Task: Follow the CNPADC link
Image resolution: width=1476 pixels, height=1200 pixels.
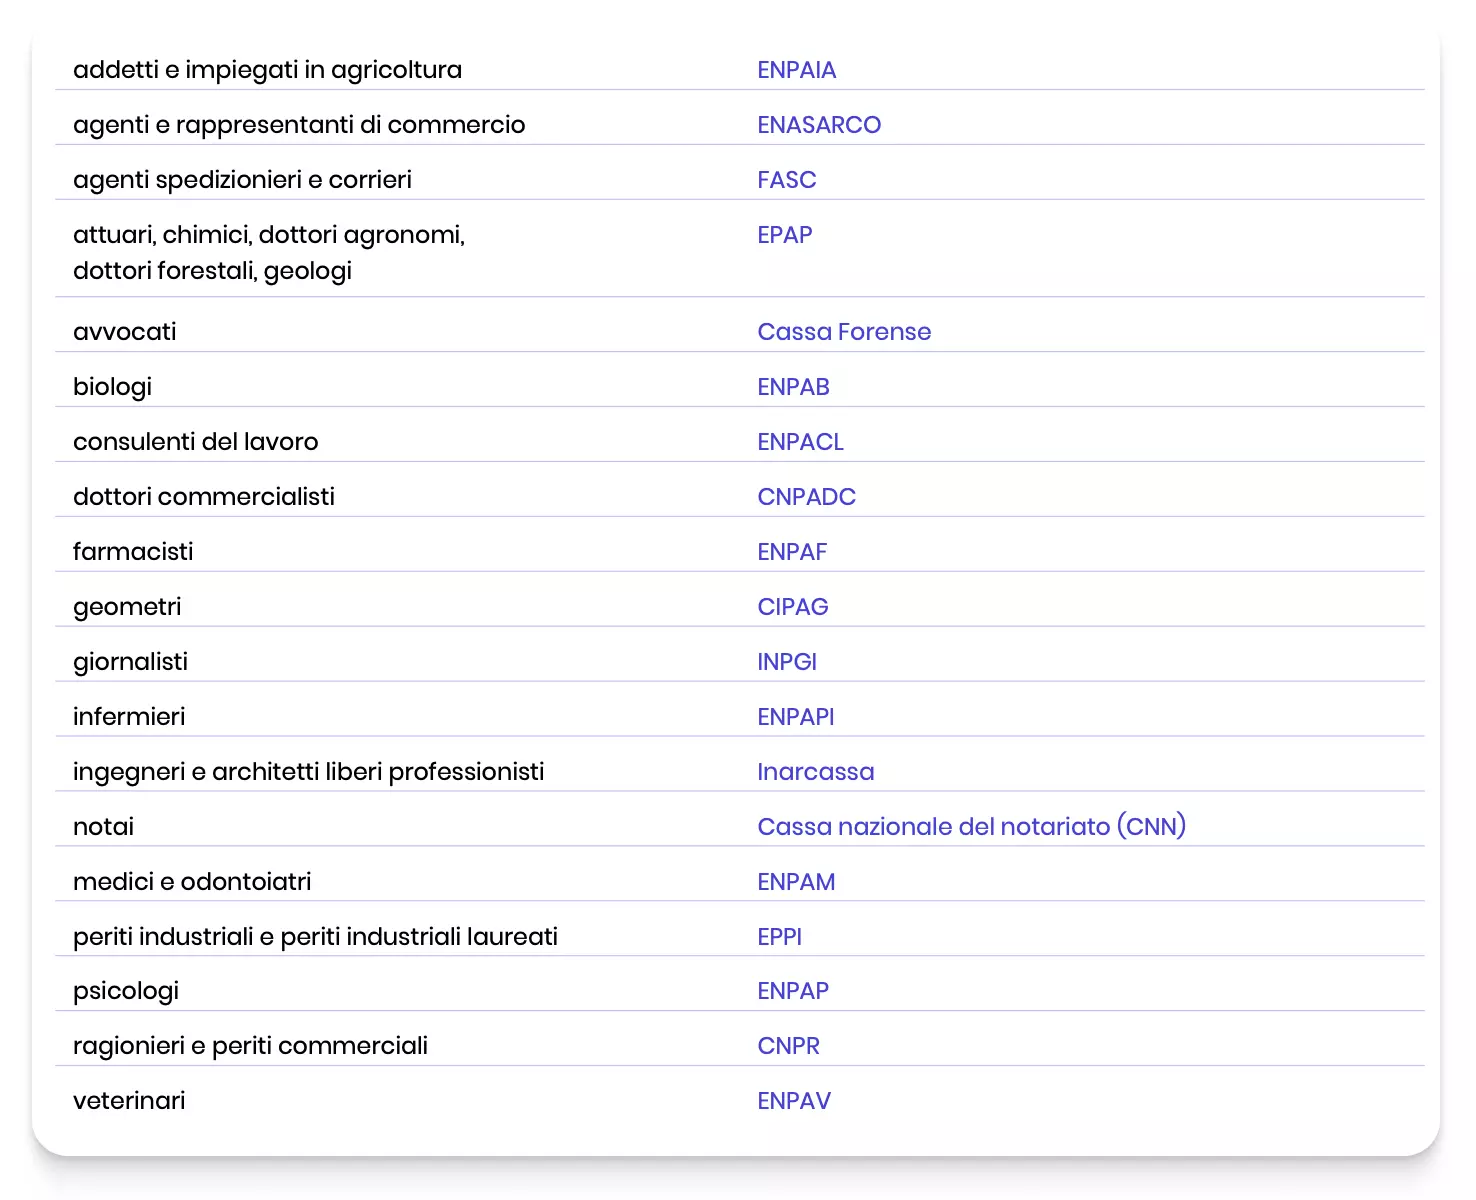Action: (x=806, y=497)
